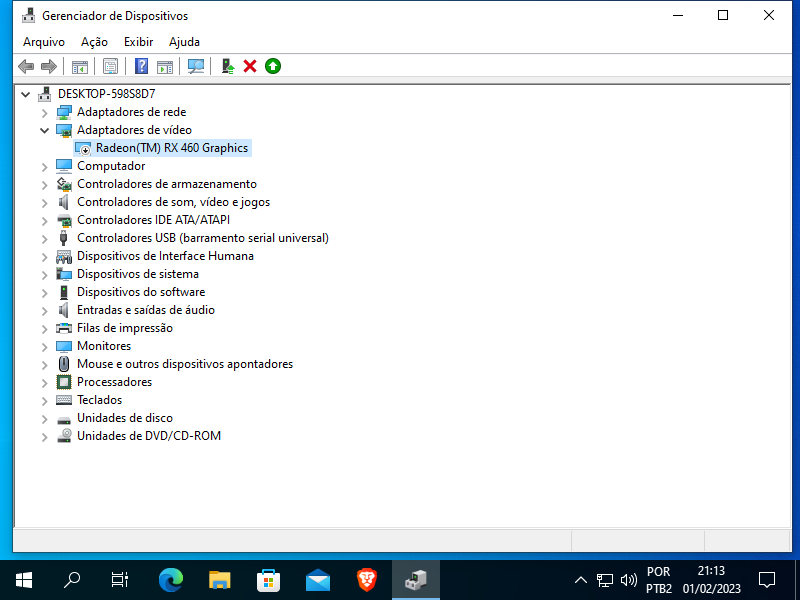Select Unidades de disco label
The height and width of the screenshot is (600, 800).
click(x=124, y=418)
